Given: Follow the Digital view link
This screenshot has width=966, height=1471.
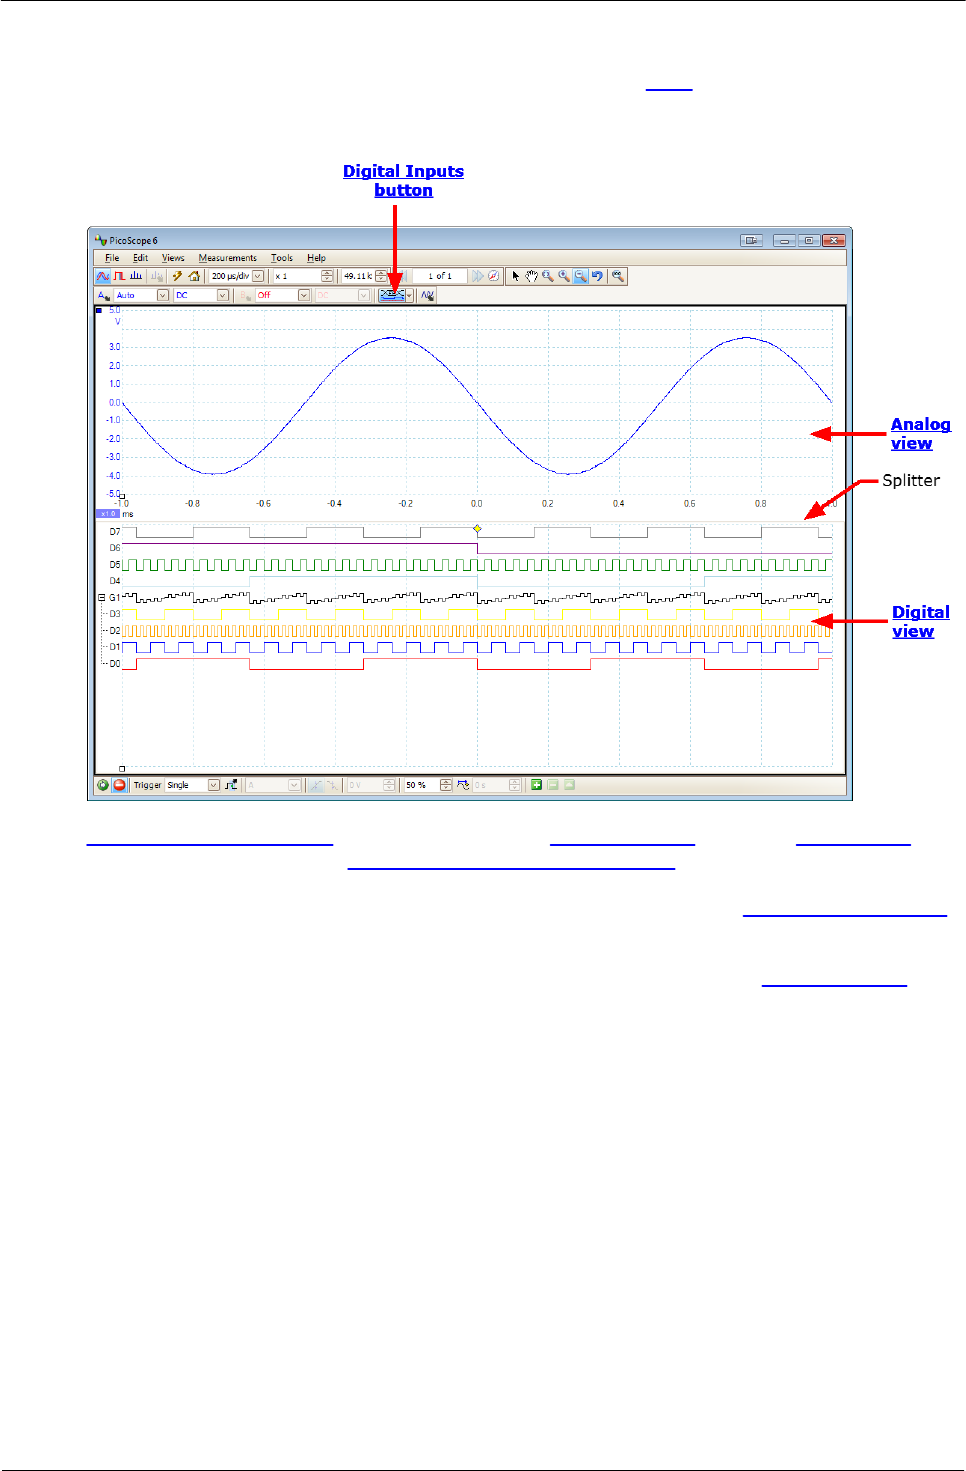Looking at the screenshot, I should (920, 621).
